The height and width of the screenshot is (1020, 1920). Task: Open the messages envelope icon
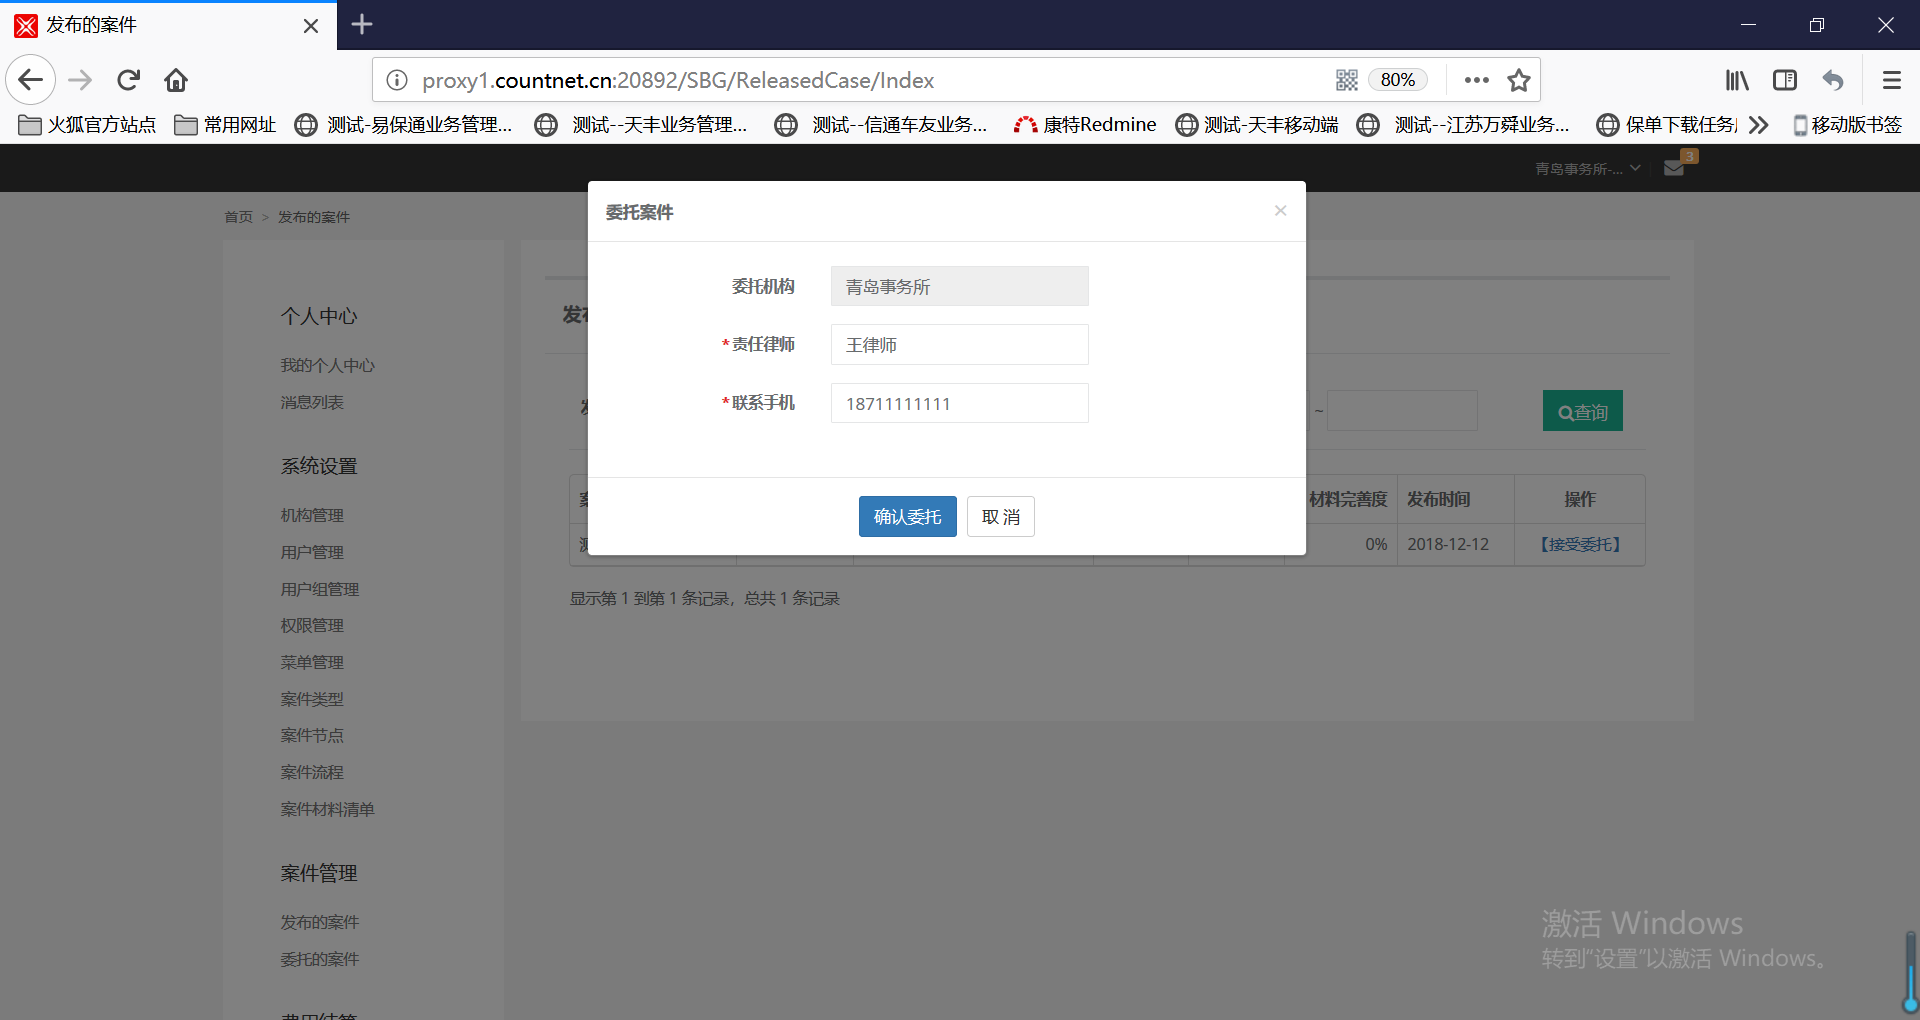click(1674, 168)
